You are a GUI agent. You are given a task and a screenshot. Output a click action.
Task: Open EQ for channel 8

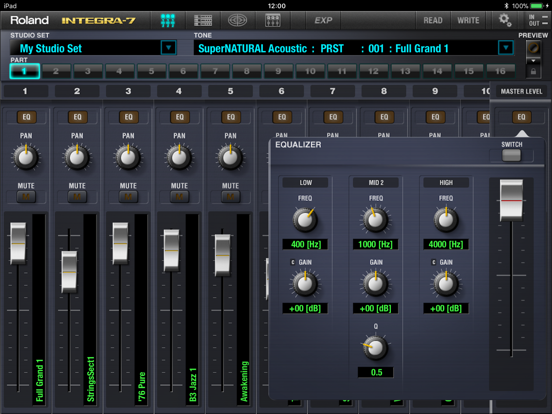point(384,117)
